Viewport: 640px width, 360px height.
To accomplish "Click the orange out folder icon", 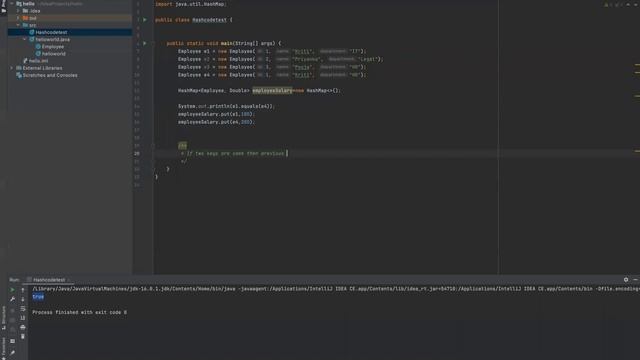I will 25,18.
